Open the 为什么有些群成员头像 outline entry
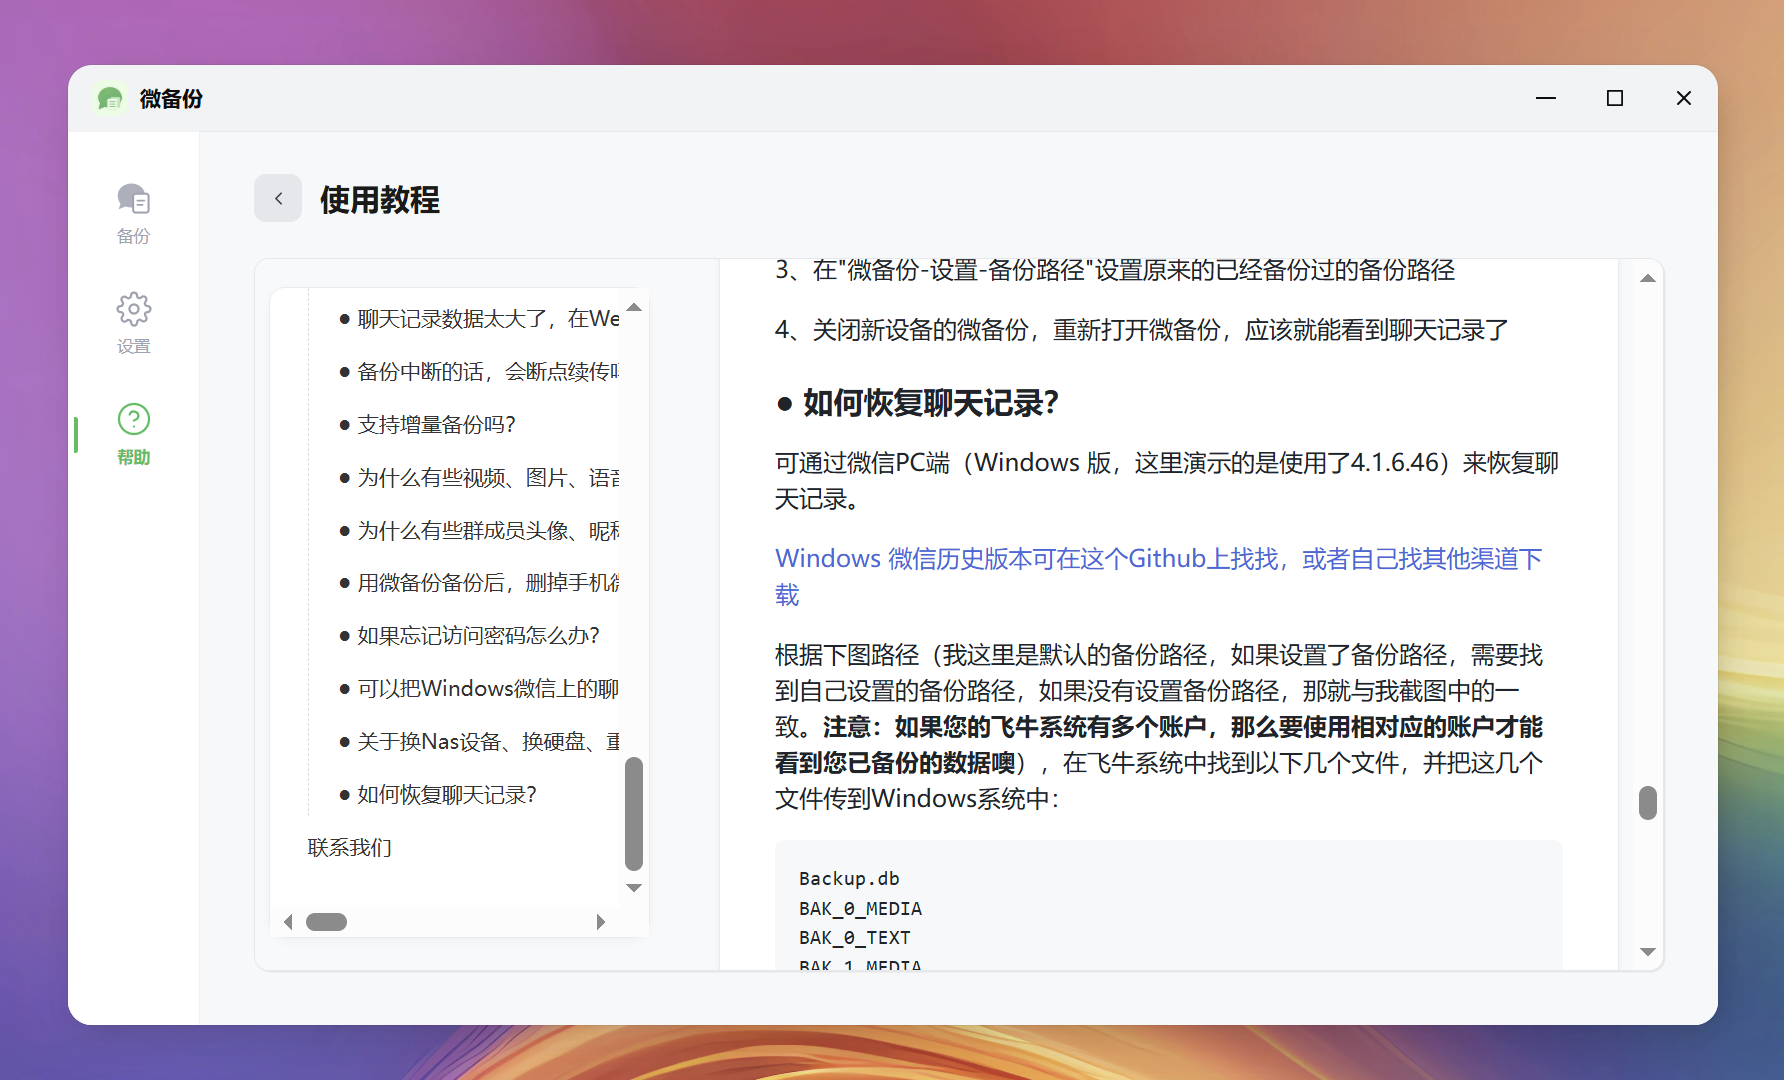Viewport: 1784px width, 1080px height. (x=480, y=531)
